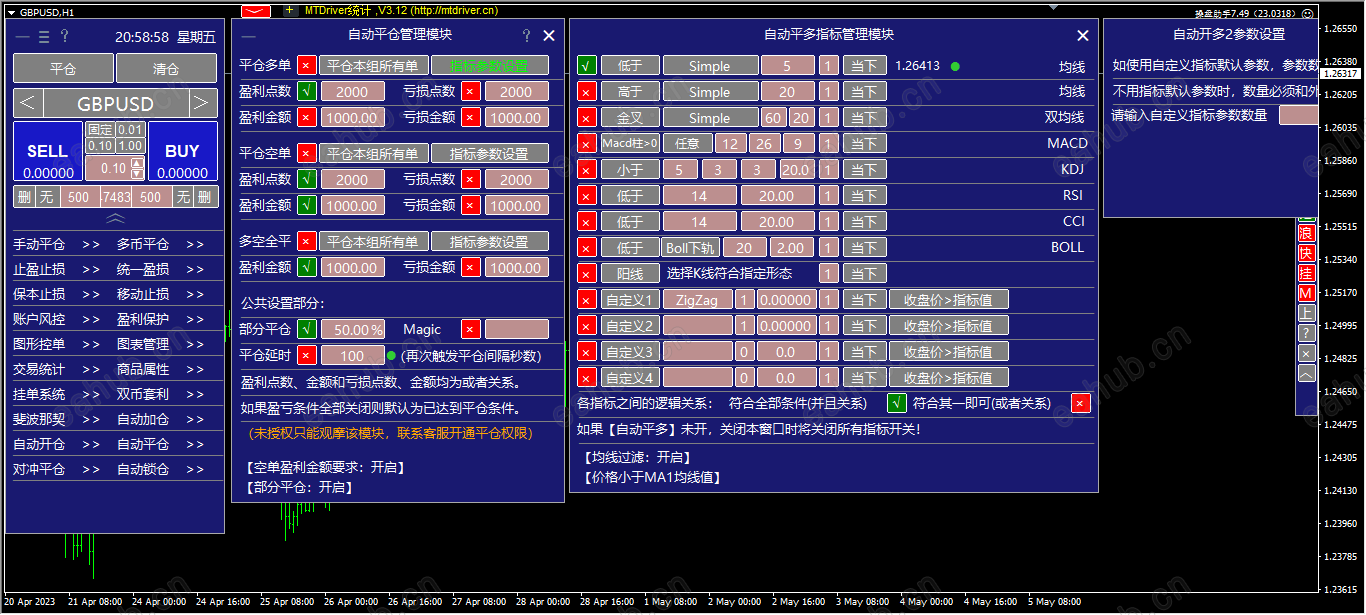This screenshot has width=1366, height=615.
Task: Click the Magic number input field
Action: click(x=517, y=330)
